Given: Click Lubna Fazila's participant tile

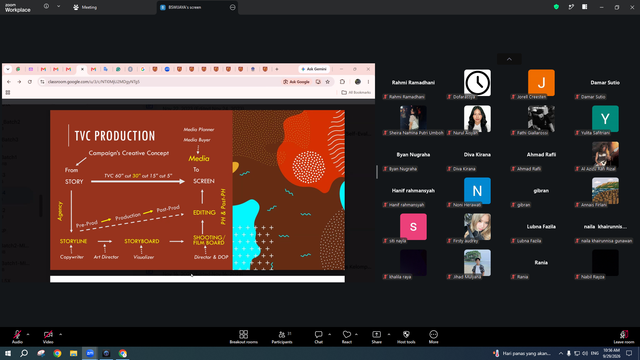Looking at the screenshot, I should point(541,228).
